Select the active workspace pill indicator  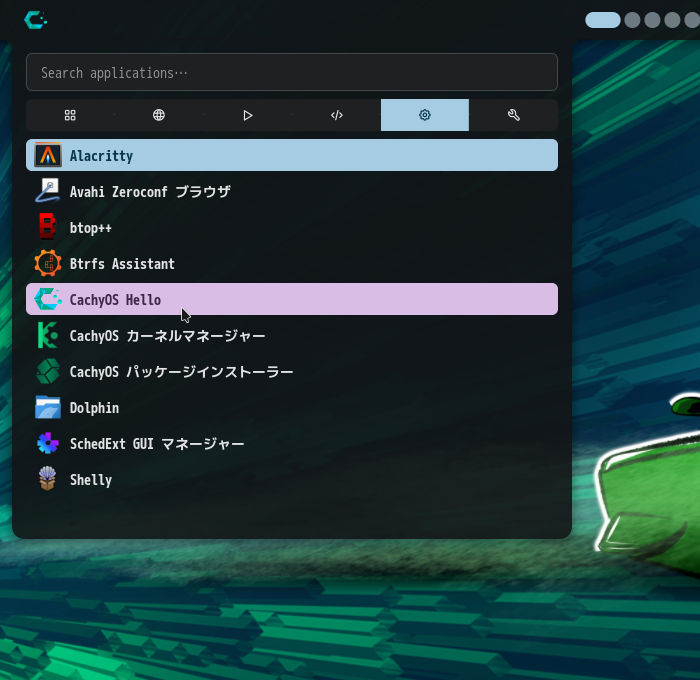(603, 20)
